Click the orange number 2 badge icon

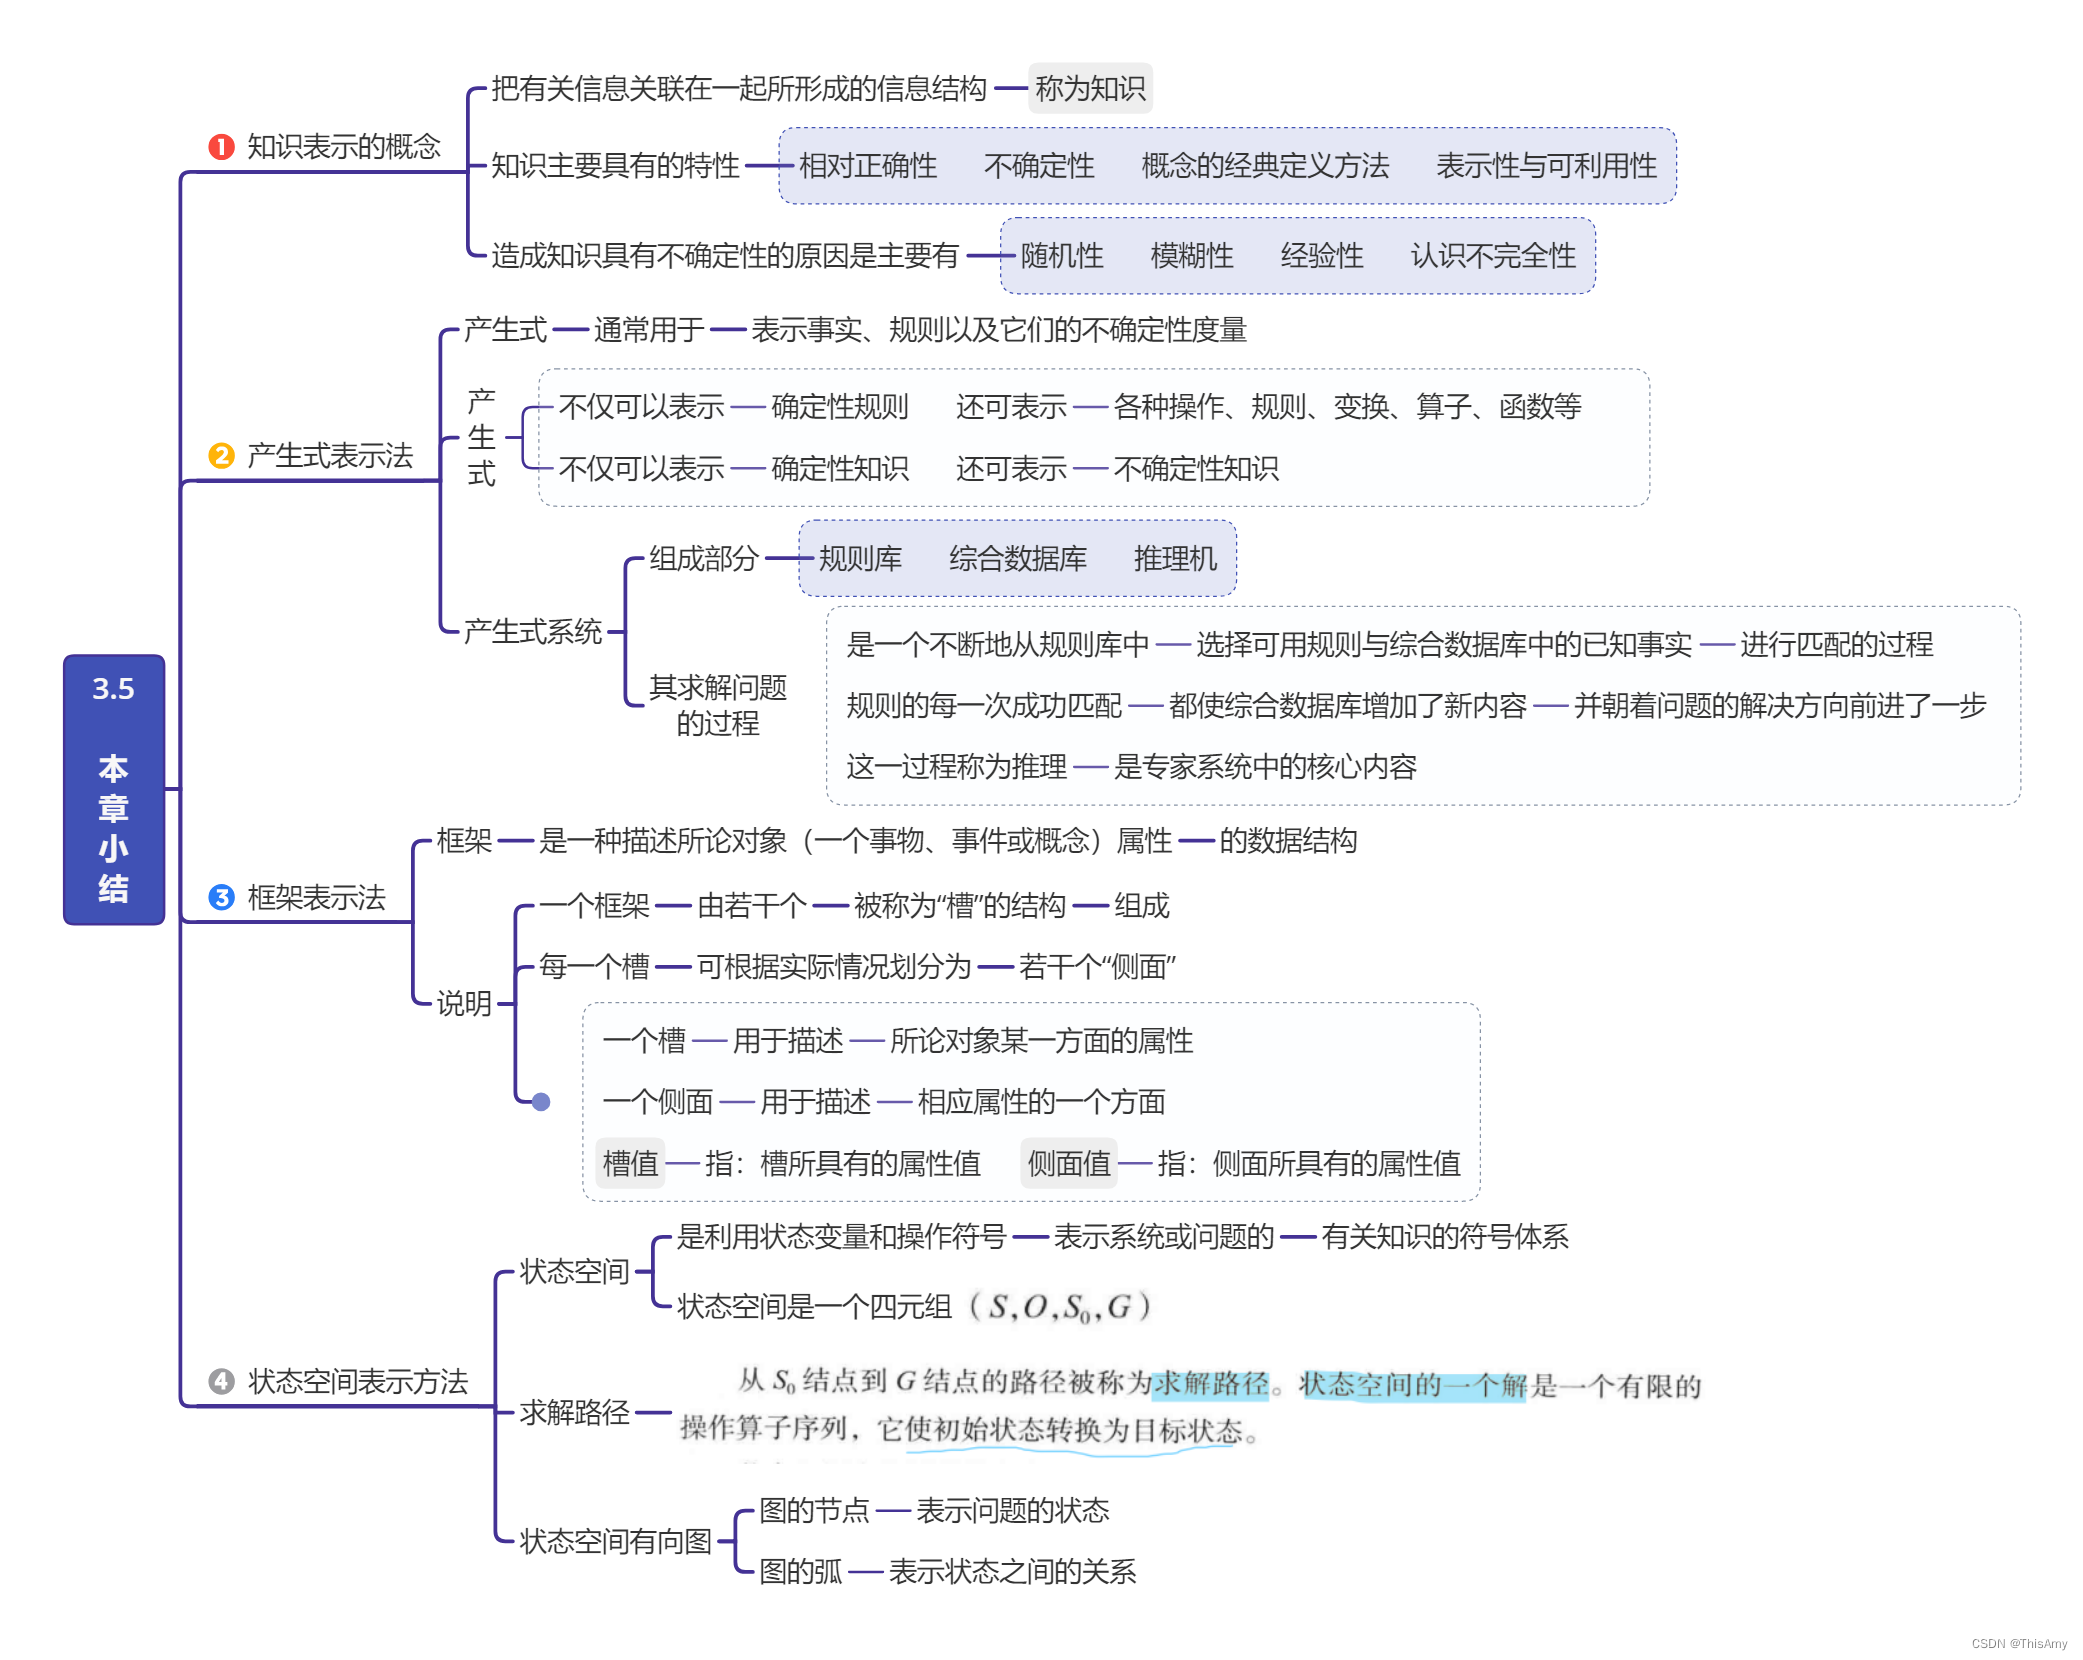coord(221,456)
